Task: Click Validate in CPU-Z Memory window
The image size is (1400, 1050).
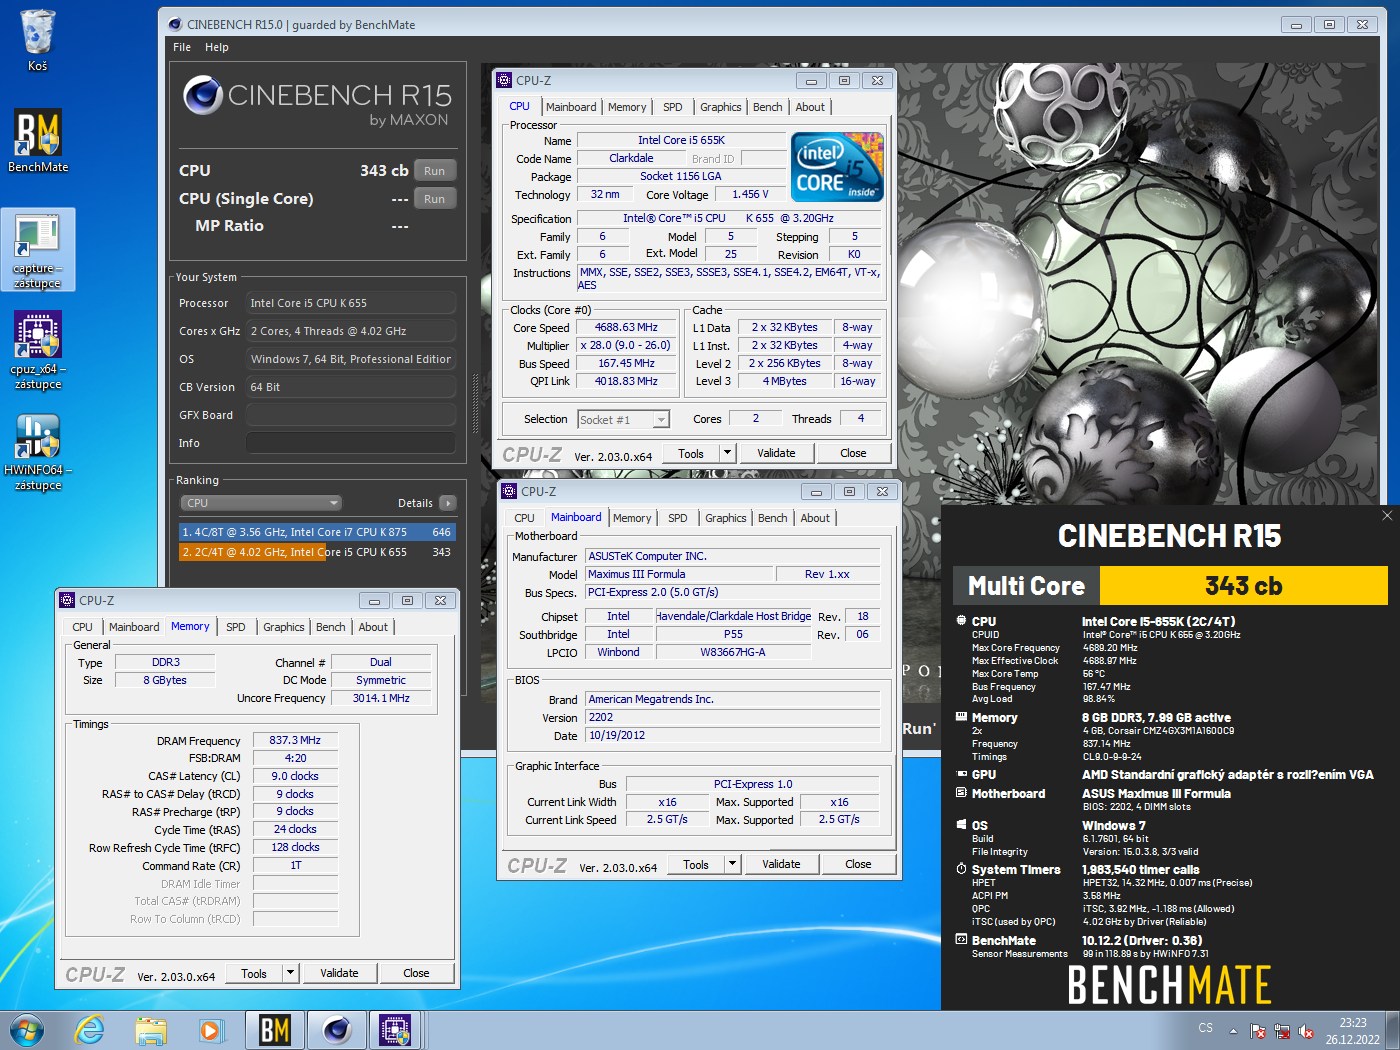Action: pos(339,973)
